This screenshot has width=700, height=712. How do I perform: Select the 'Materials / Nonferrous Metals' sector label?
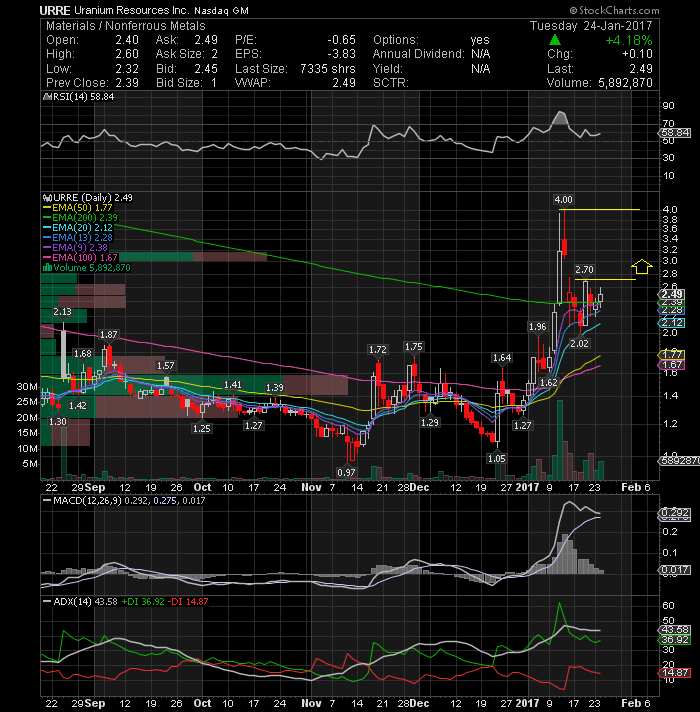tap(126, 26)
